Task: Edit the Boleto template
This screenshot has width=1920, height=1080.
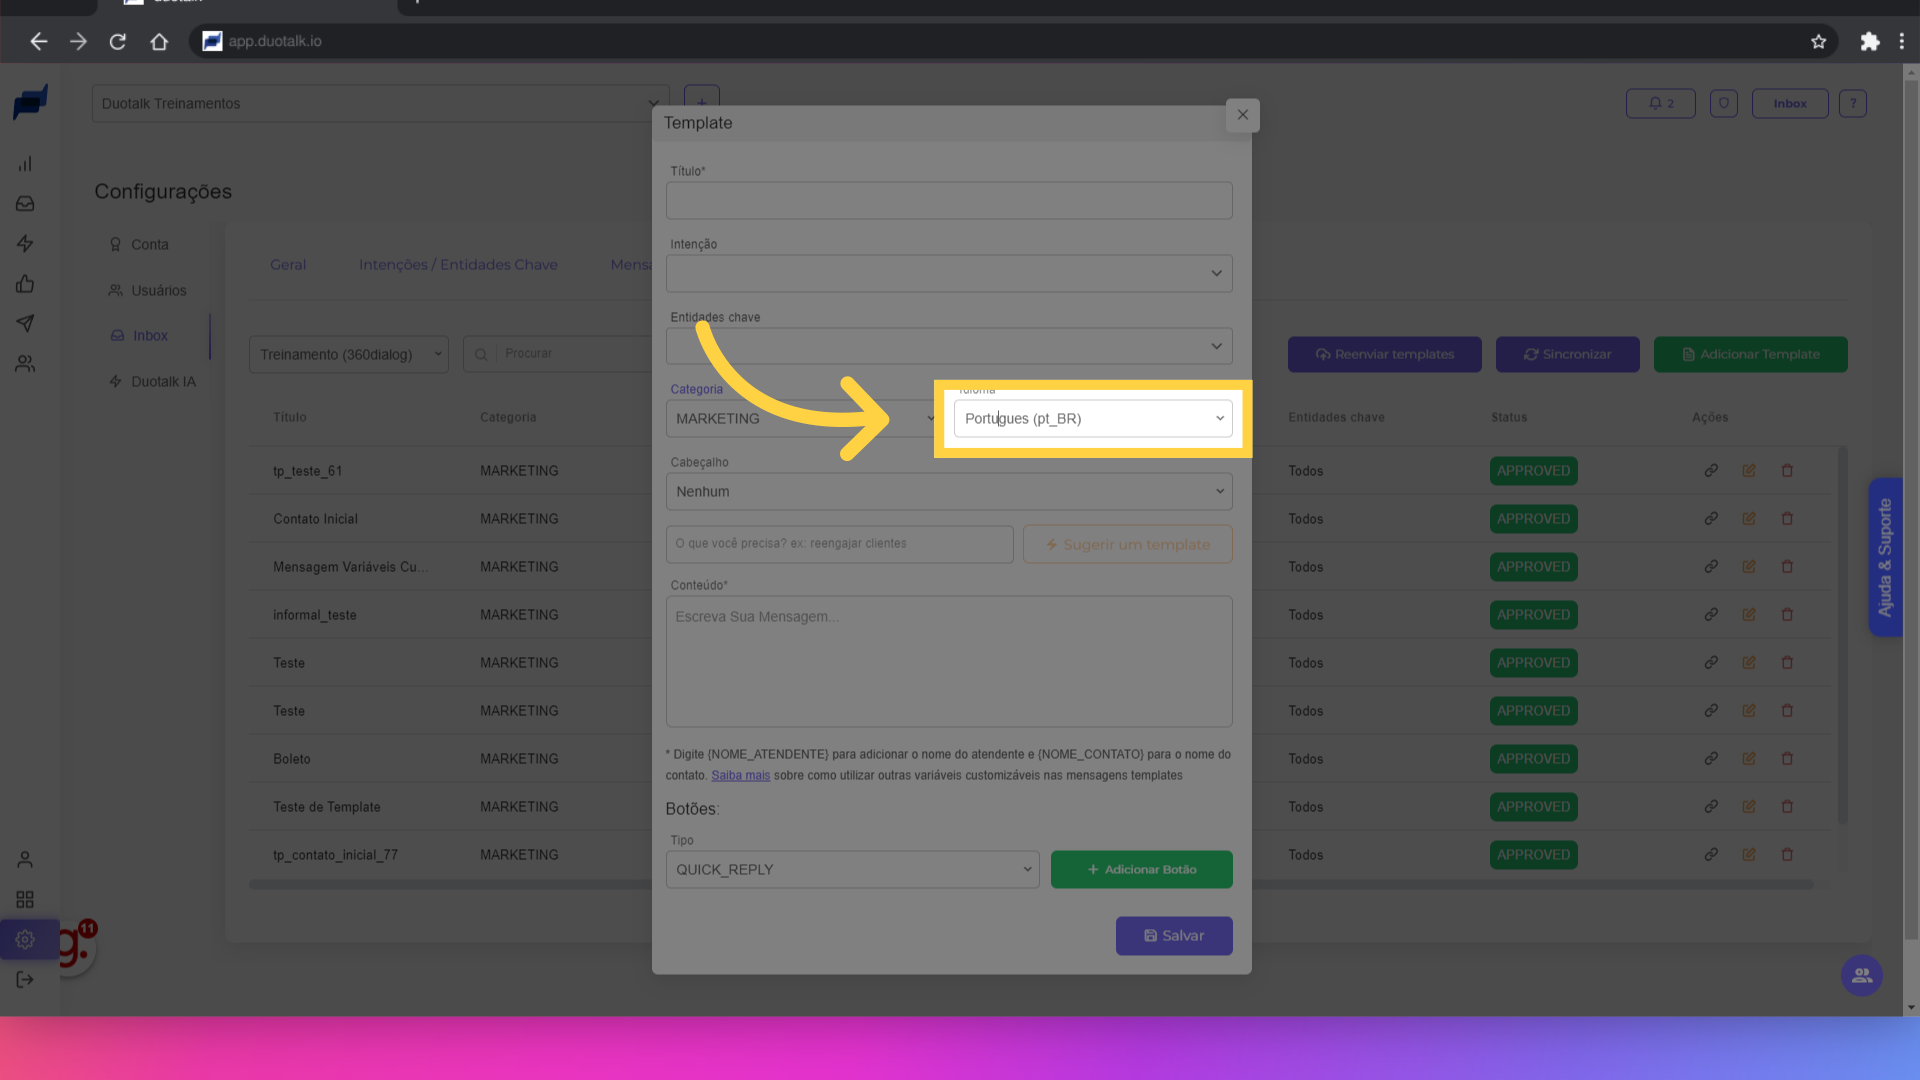Action: tap(1749, 759)
